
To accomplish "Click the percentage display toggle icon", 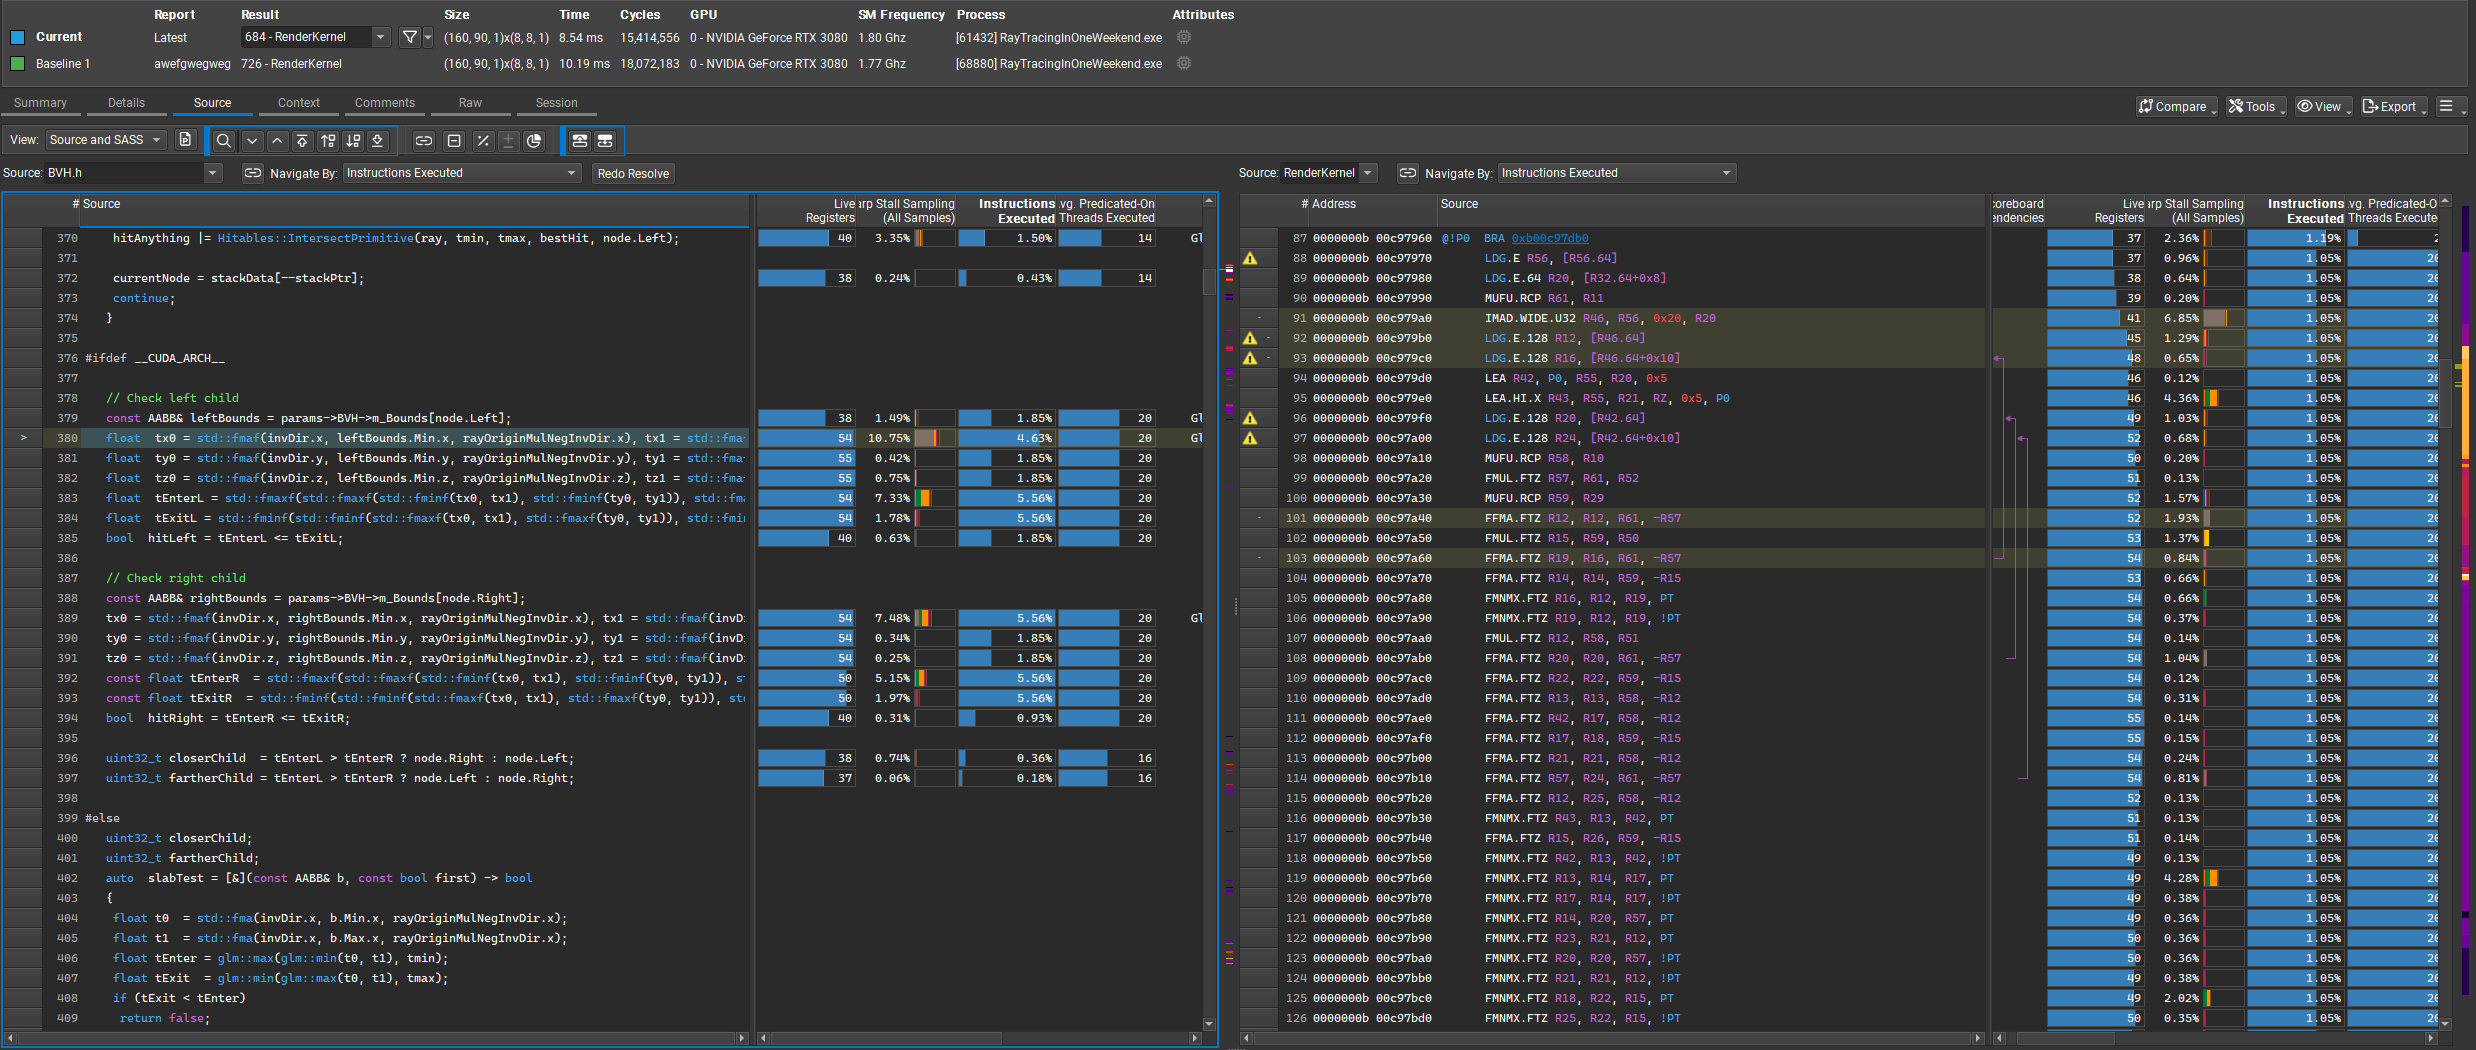I will (x=482, y=141).
